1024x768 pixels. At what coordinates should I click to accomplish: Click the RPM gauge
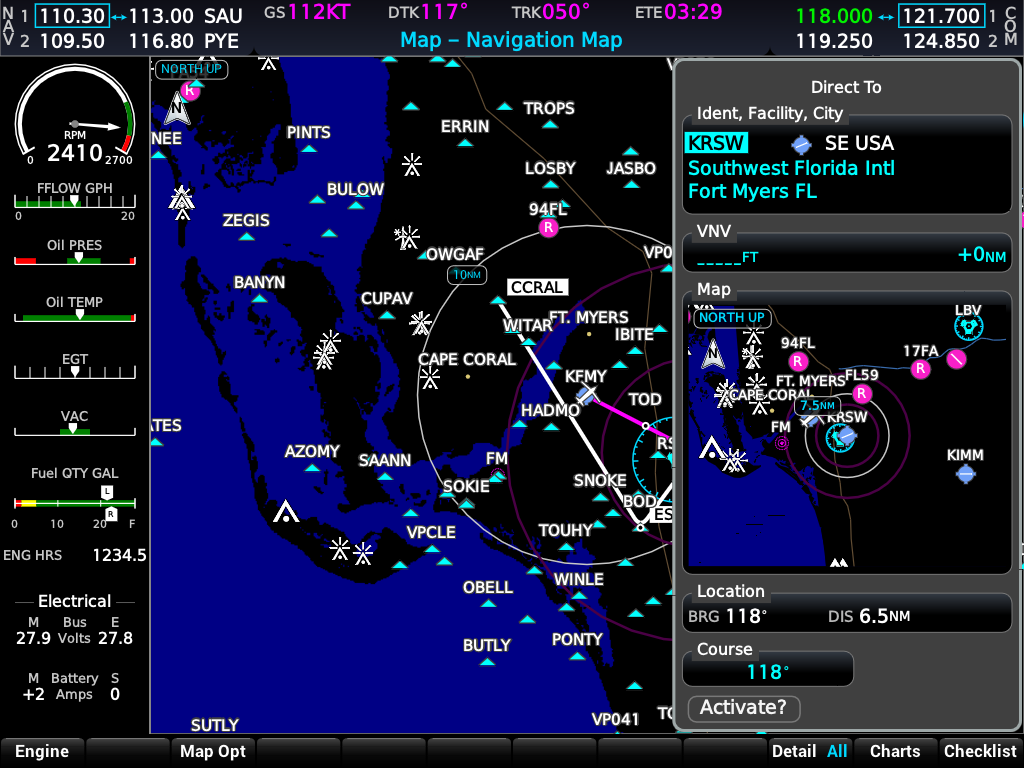[x=75, y=115]
